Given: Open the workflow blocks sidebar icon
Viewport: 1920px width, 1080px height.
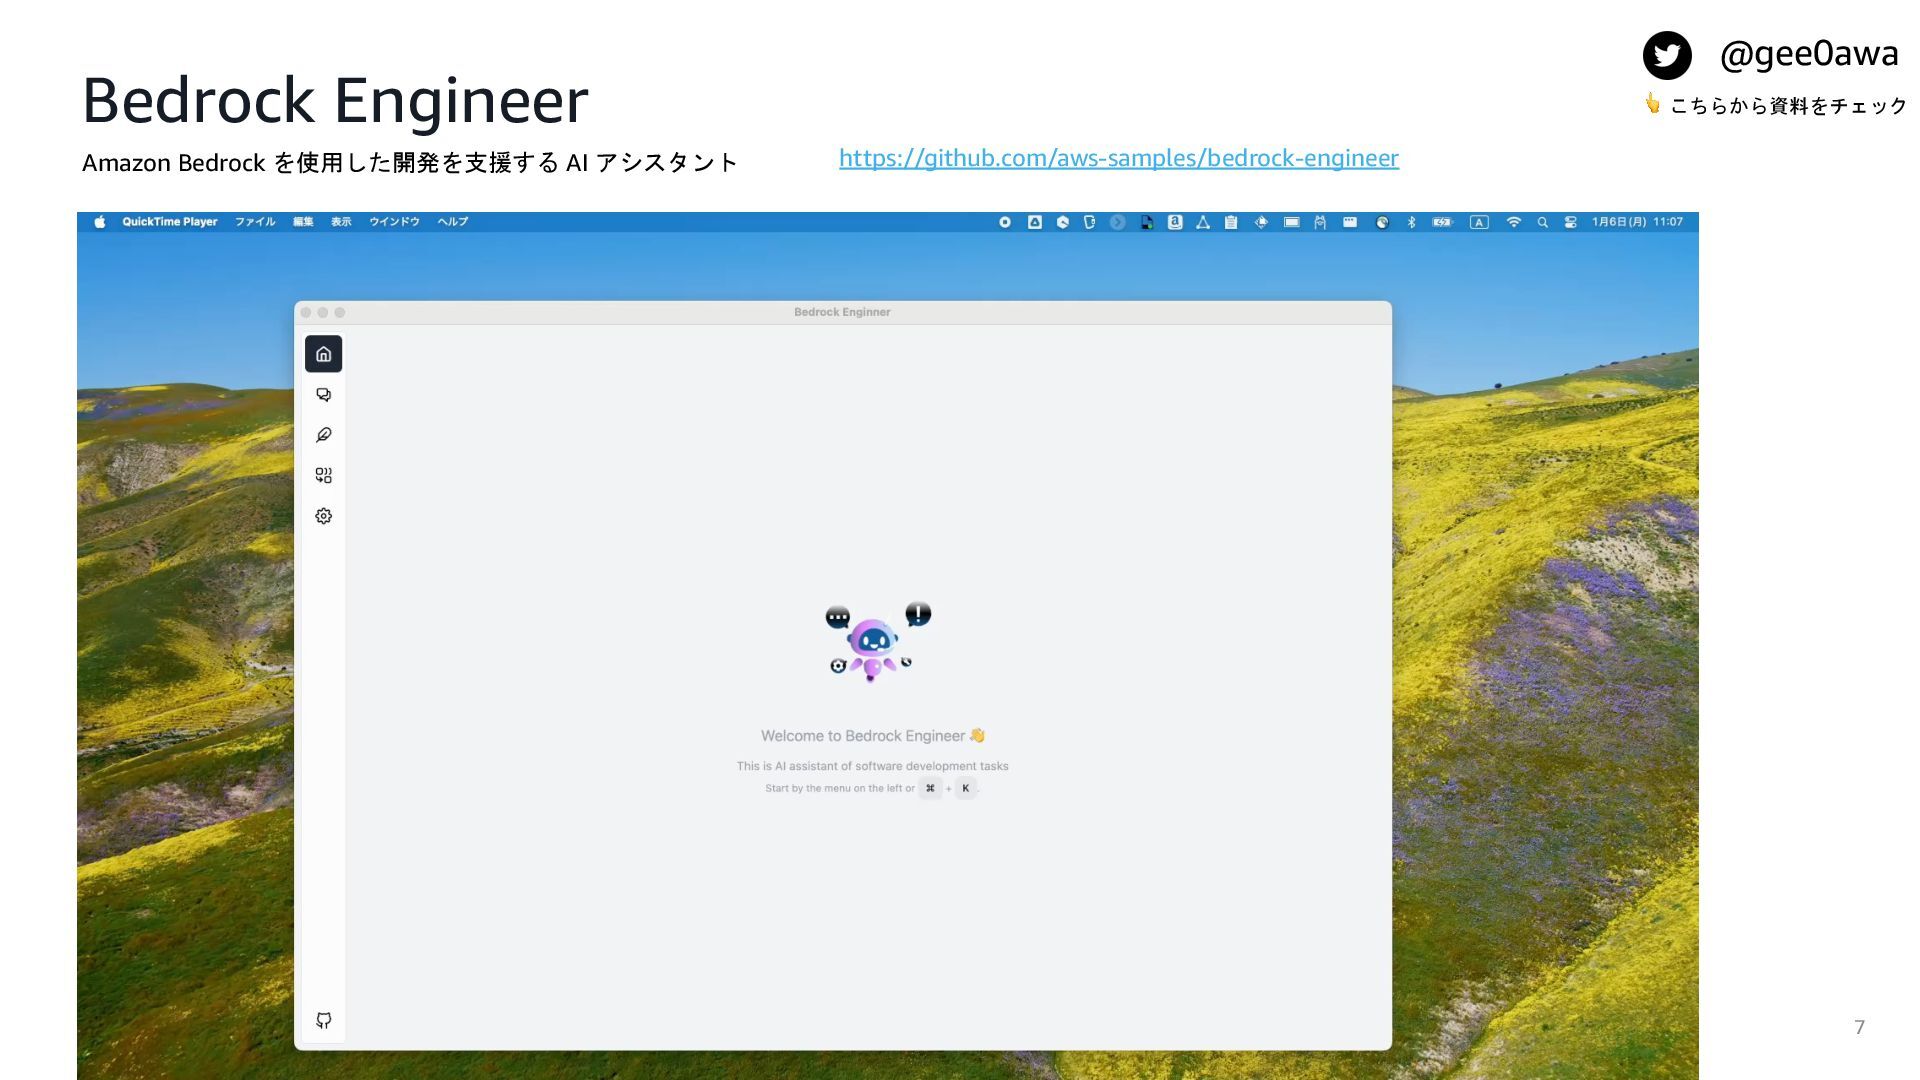Looking at the screenshot, I should [323, 476].
